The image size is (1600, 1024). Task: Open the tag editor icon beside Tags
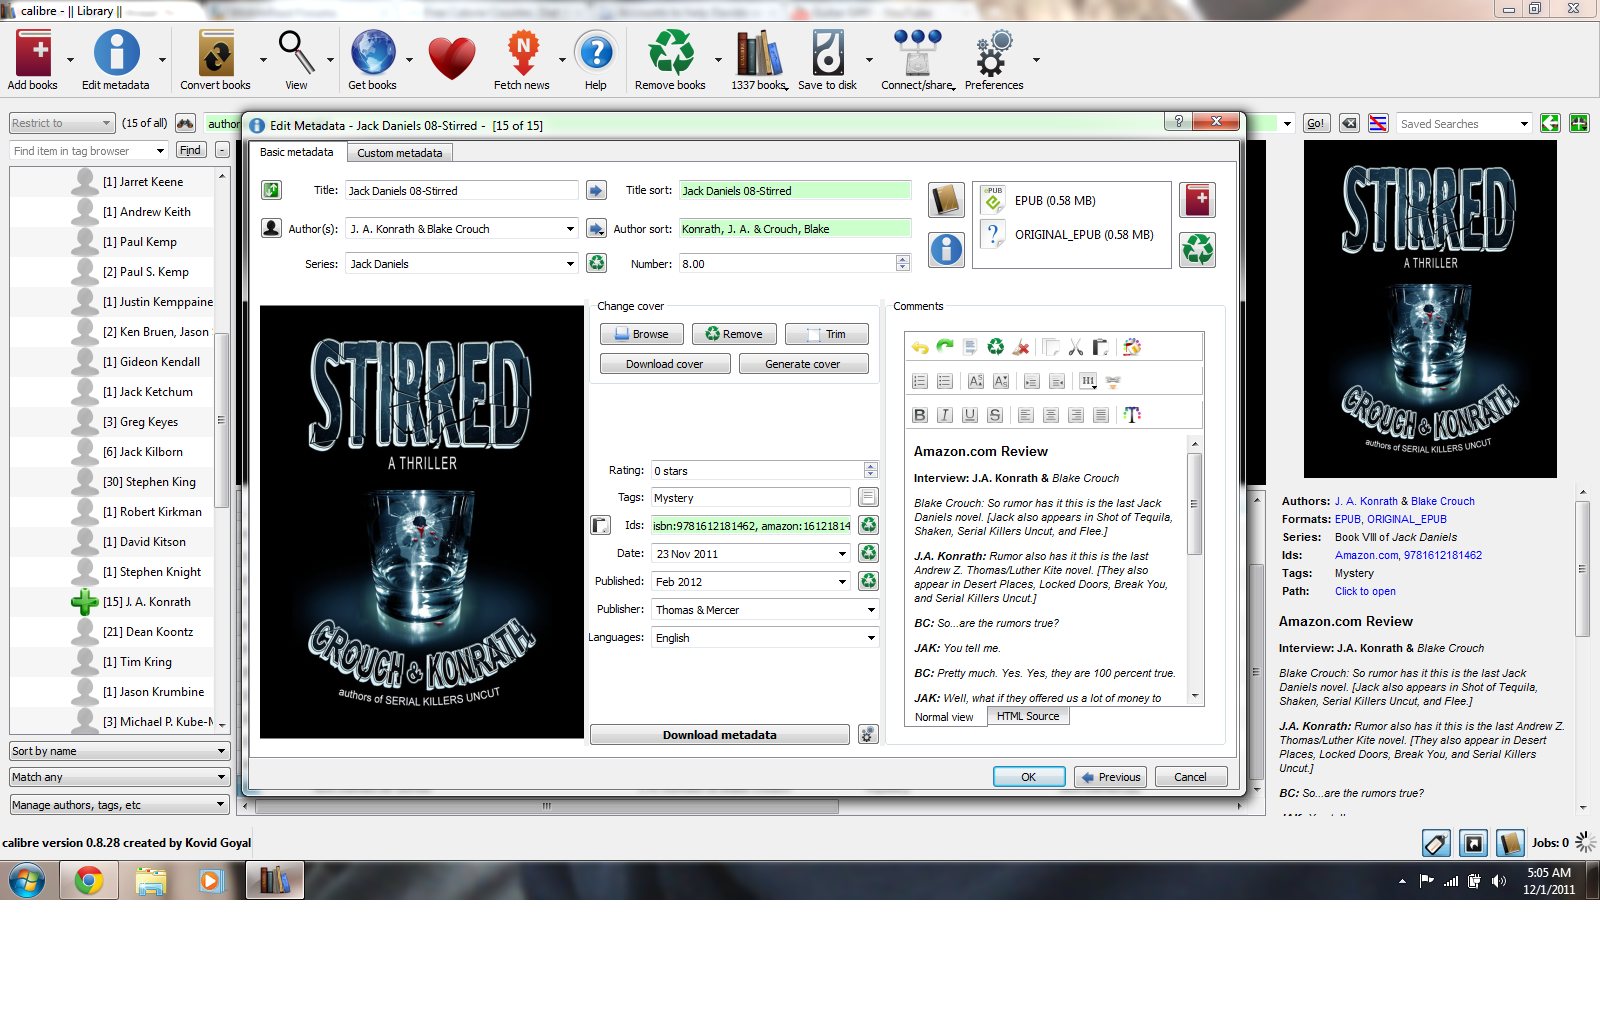(x=869, y=497)
